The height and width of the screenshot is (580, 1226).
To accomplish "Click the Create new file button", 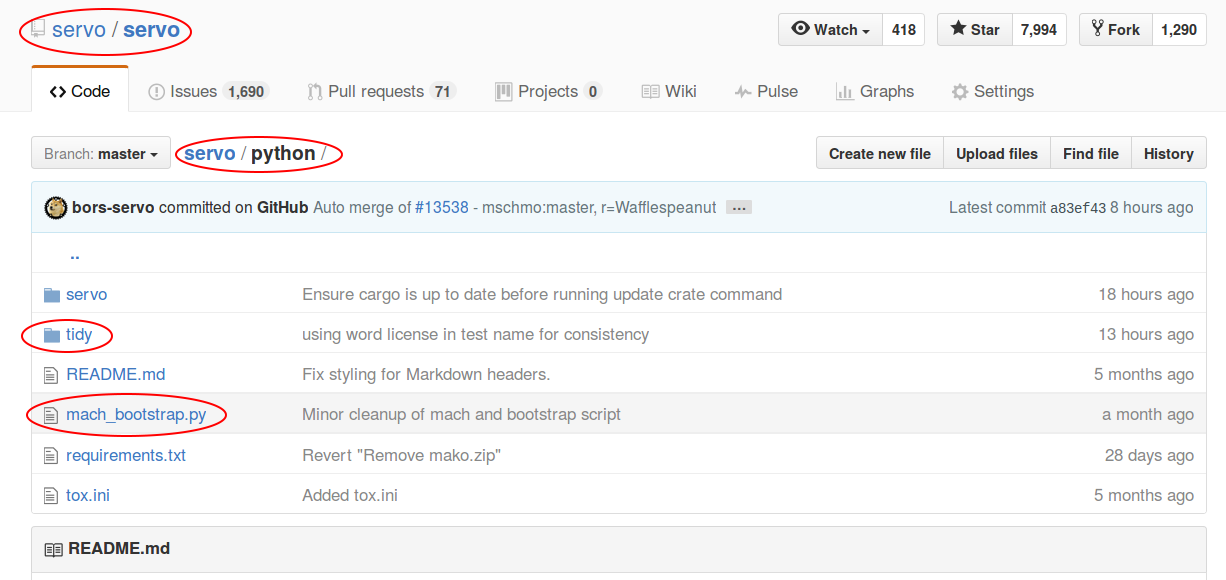I will (880, 154).
